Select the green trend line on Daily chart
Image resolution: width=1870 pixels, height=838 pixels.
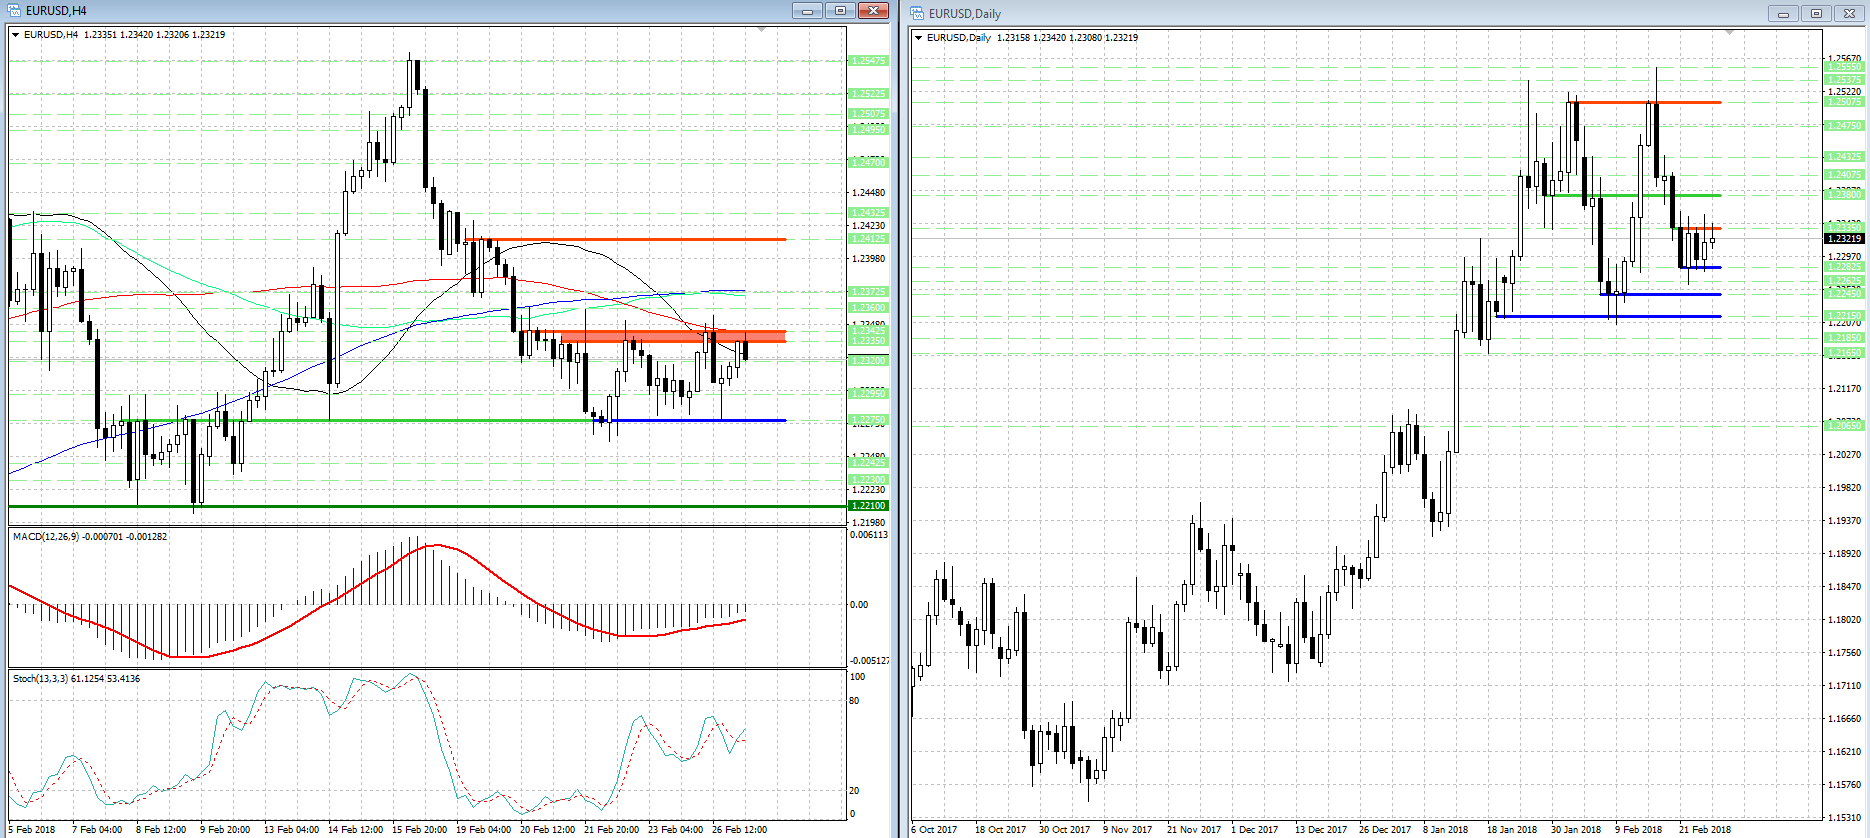pyautogui.click(x=1634, y=196)
